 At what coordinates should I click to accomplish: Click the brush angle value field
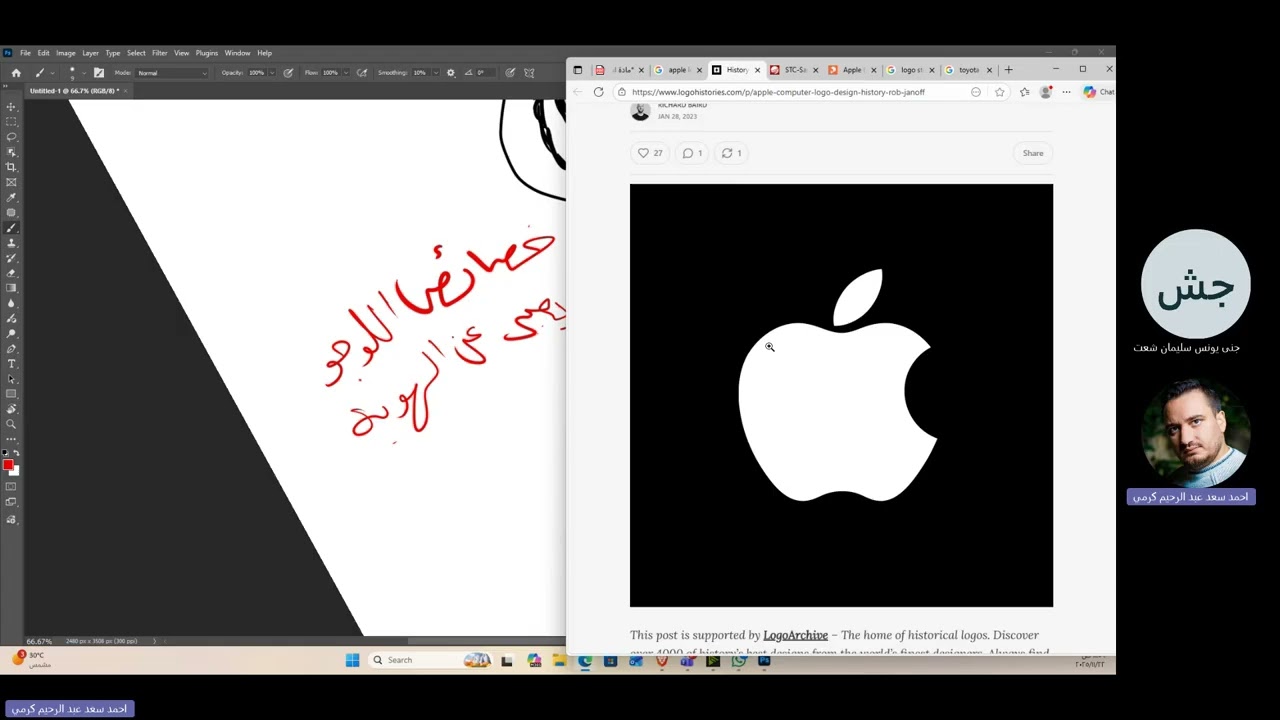pos(485,73)
